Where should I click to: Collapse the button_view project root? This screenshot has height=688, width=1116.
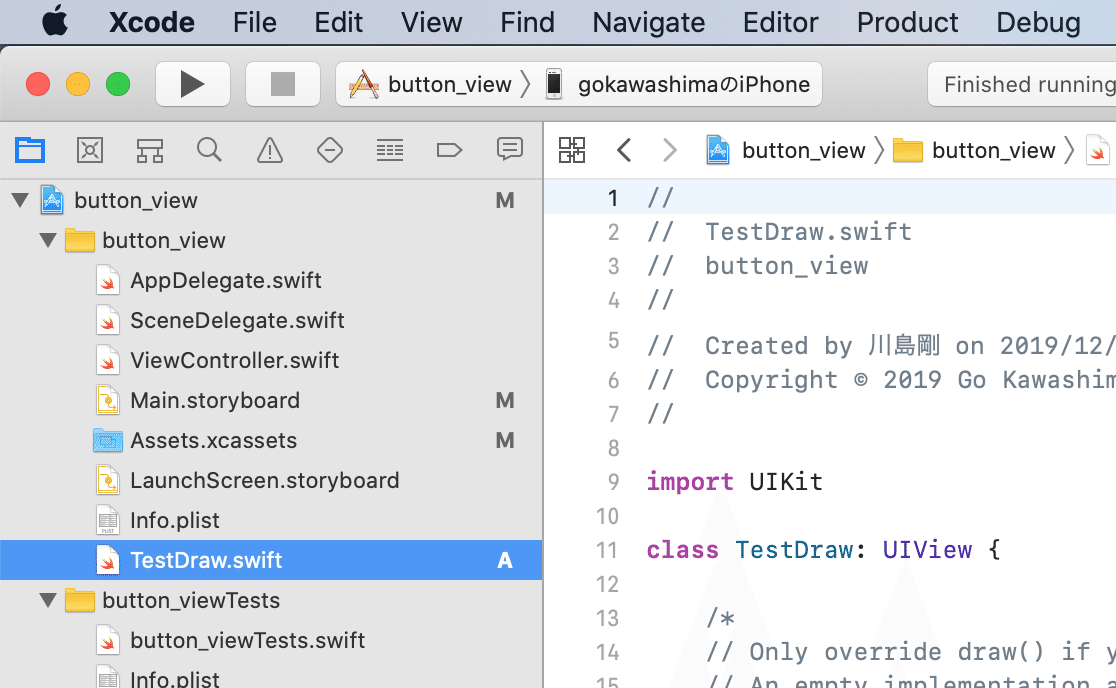pyautogui.click(x=20, y=200)
